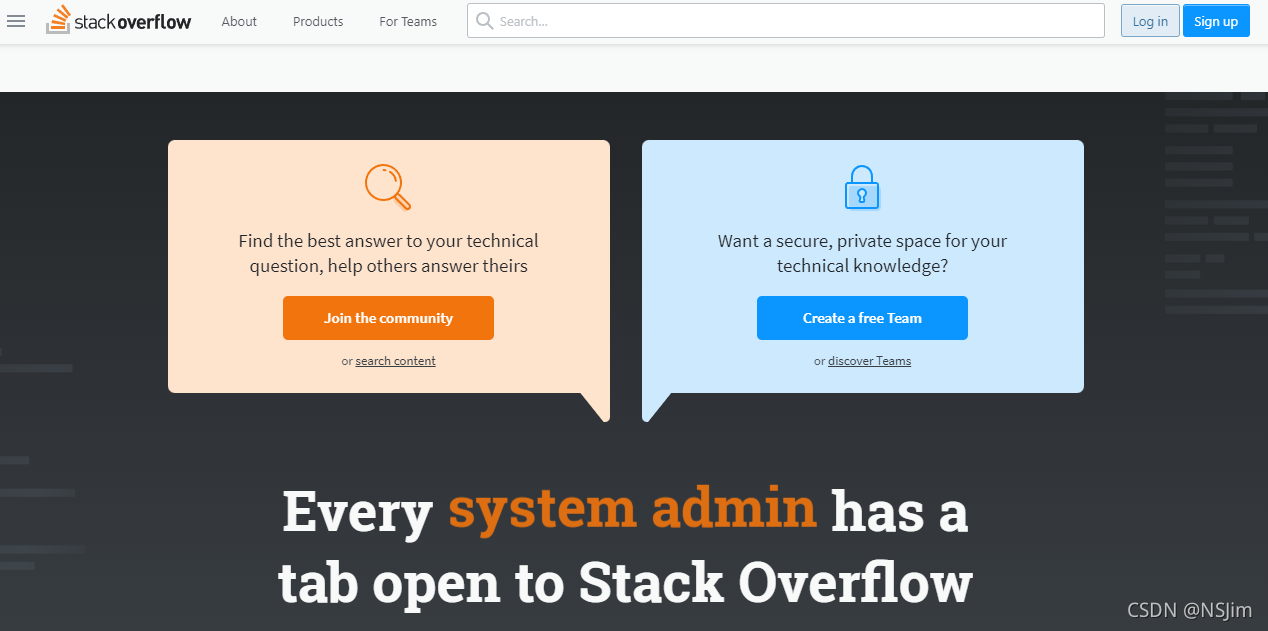The height and width of the screenshot is (631, 1268).
Task: Click the Stack Overflow logo
Action: 119,20
